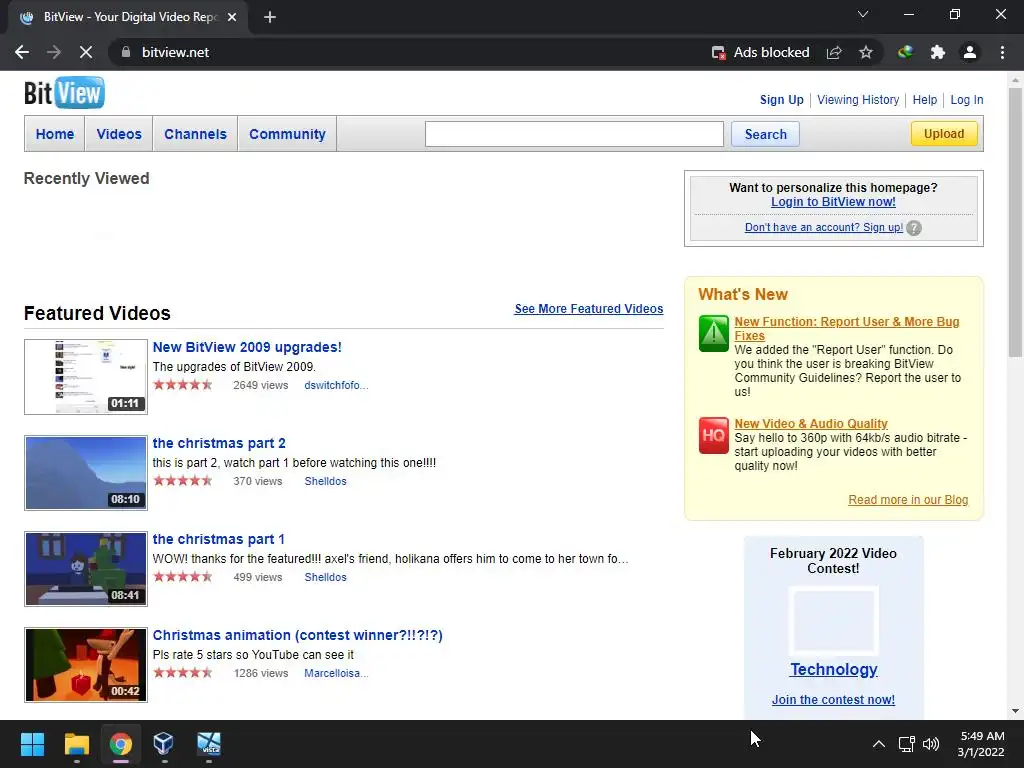Screen dimensions: 1024x768
Task: Close the BitView browser tab
Action: (232, 17)
